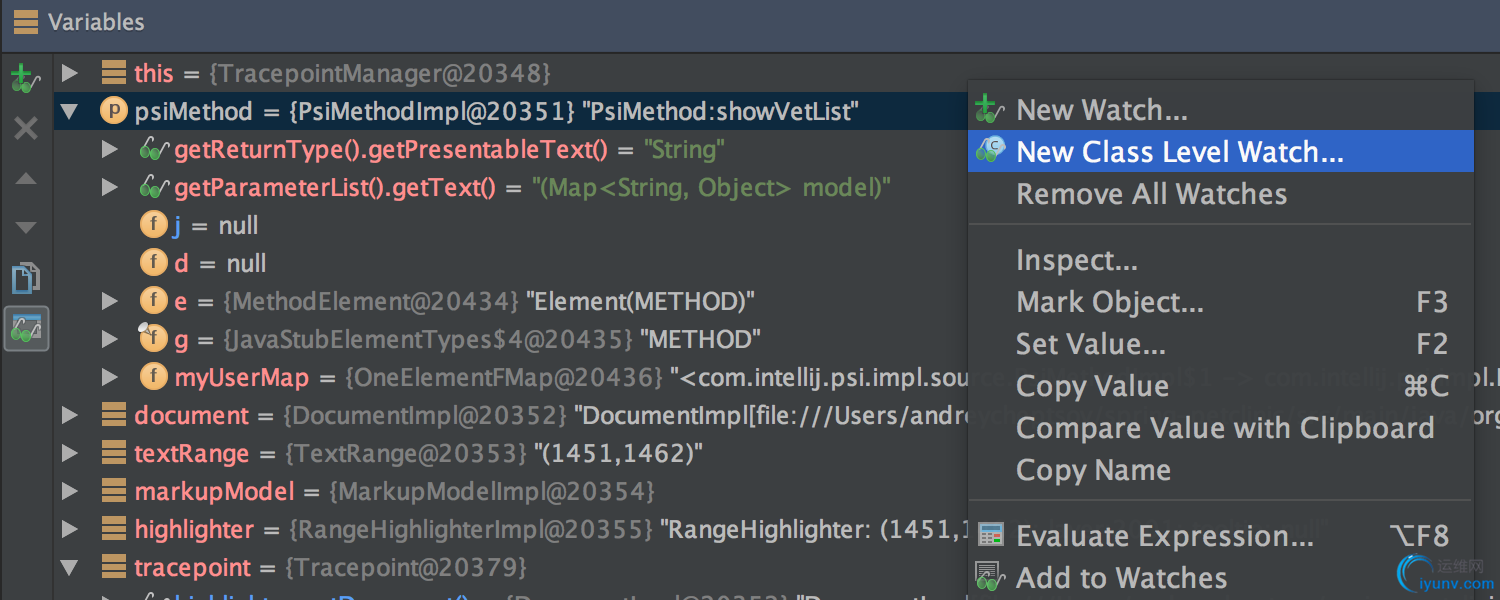Expand the textRange variable node
This screenshot has height=600, width=1500.
(x=69, y=453)
